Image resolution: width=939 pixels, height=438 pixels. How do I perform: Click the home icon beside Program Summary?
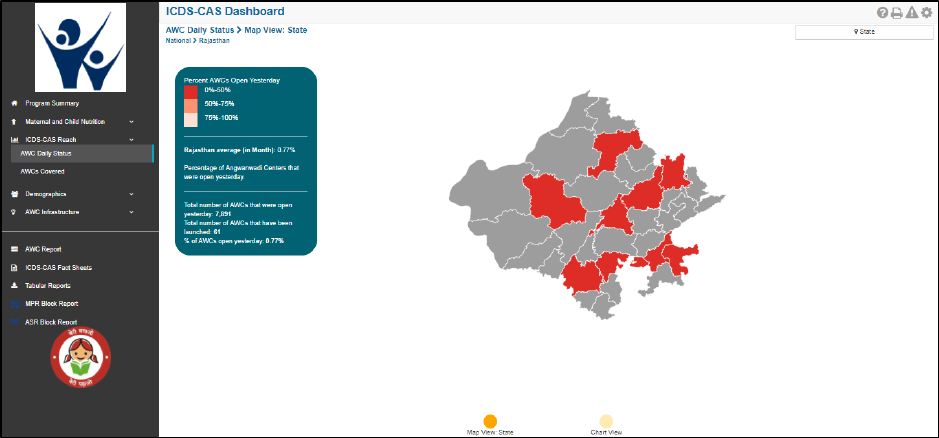point(15,103)
